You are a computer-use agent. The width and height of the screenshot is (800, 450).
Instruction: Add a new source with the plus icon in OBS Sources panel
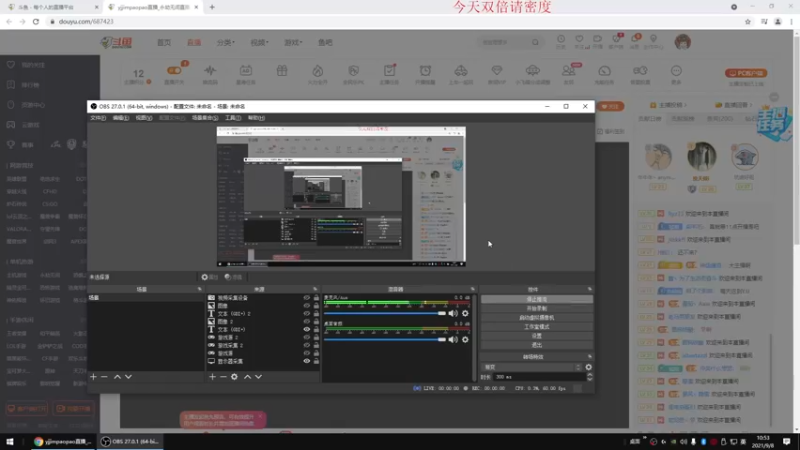(212, 377)
